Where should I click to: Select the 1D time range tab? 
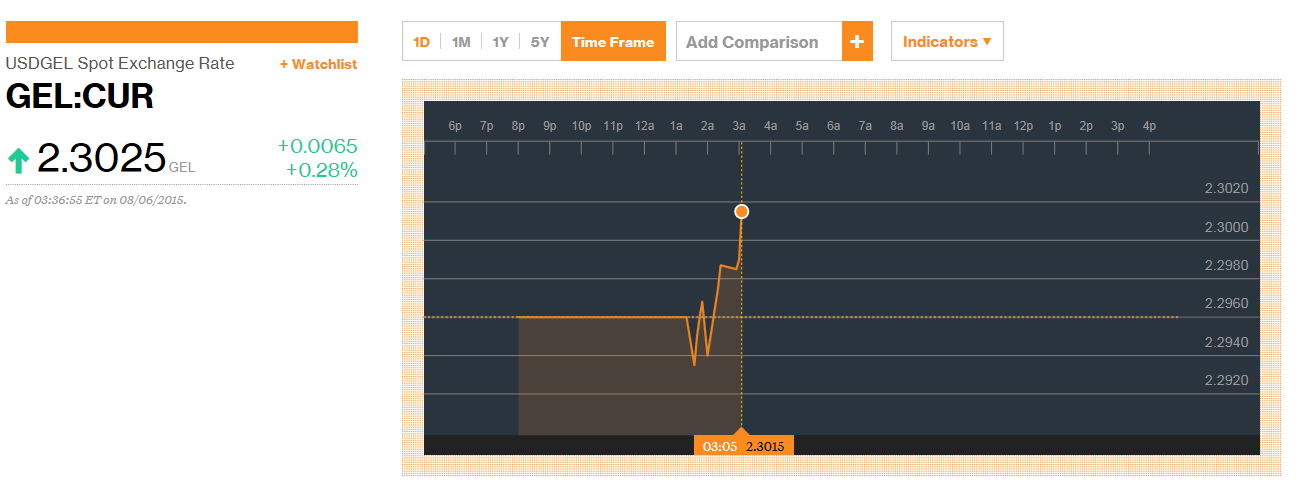422,42
